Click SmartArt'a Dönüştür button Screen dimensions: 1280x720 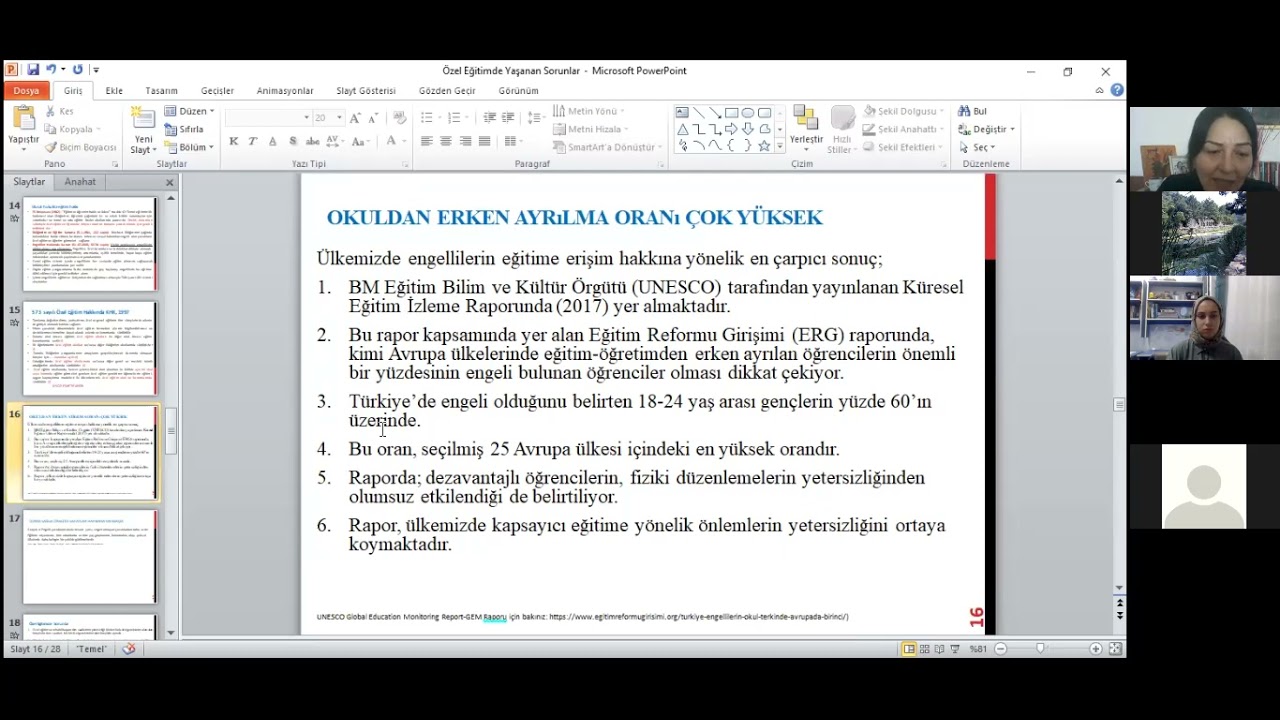pos(607,147)
